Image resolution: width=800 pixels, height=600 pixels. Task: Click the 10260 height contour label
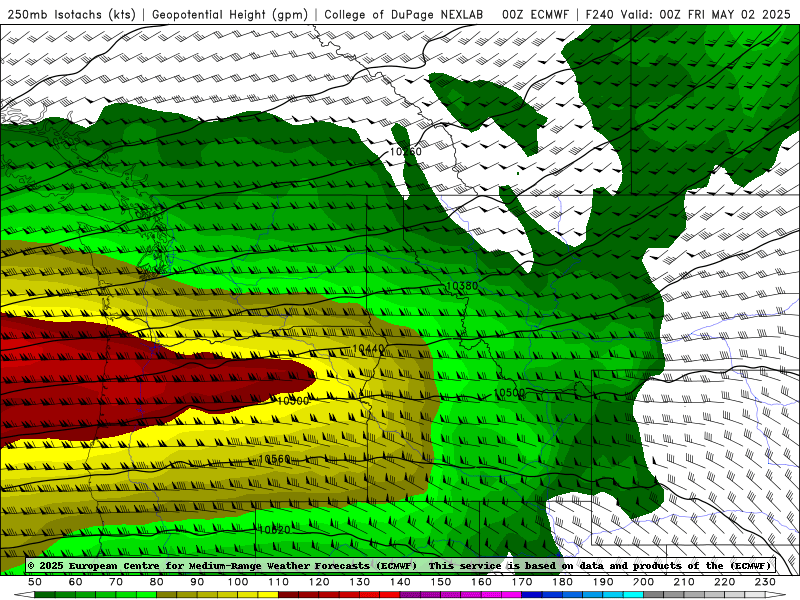[406, 152]
